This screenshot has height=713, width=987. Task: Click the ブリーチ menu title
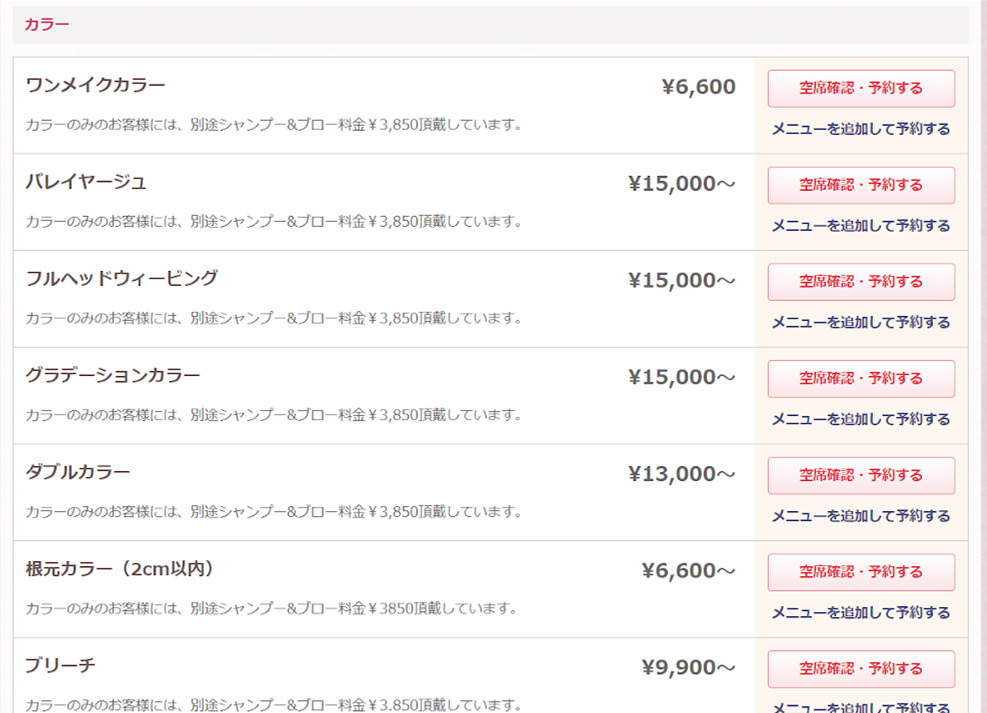pyautogui.click(x=60, y=666)
